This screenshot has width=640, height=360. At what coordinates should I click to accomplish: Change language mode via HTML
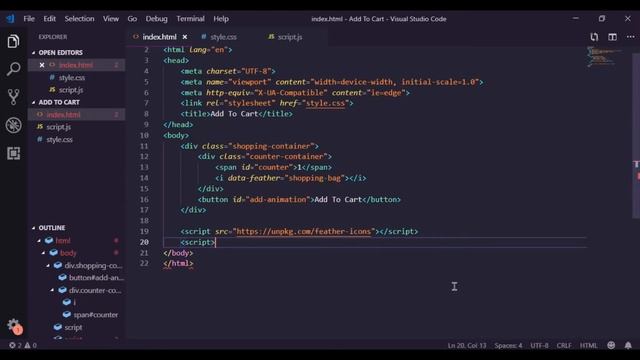click(x=589, y=345)
